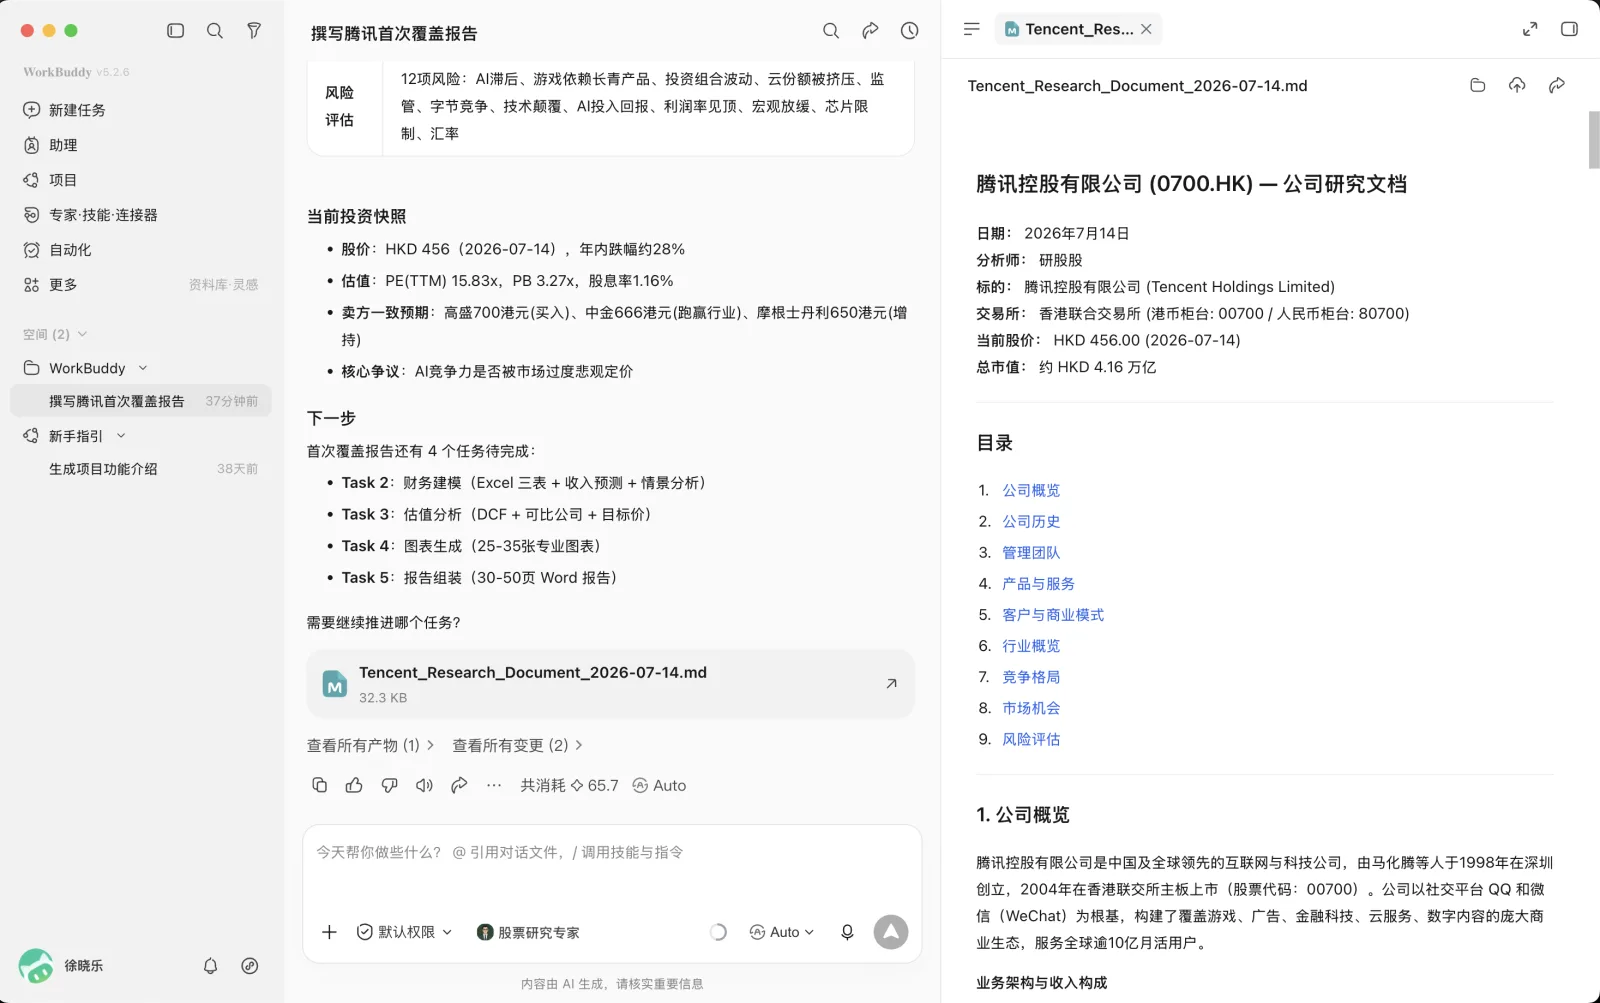
Task: Jump to 公司概览 in table of contents
Action: [x=1031, y=490]
